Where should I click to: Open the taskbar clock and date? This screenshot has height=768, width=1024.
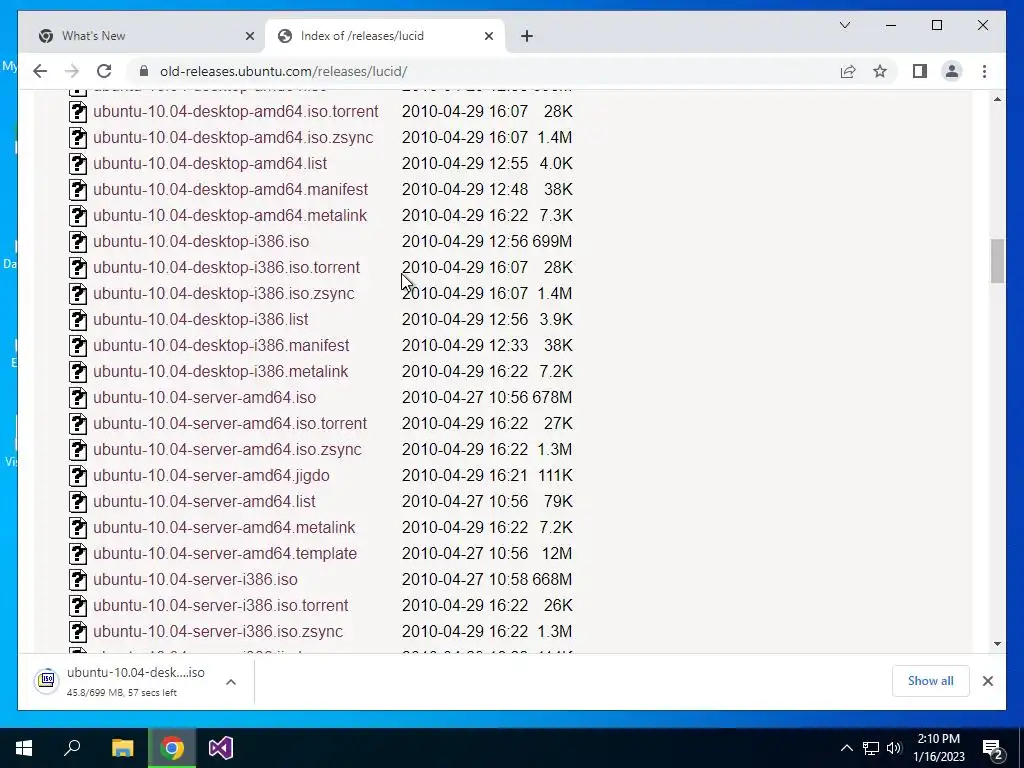[938, 748]
